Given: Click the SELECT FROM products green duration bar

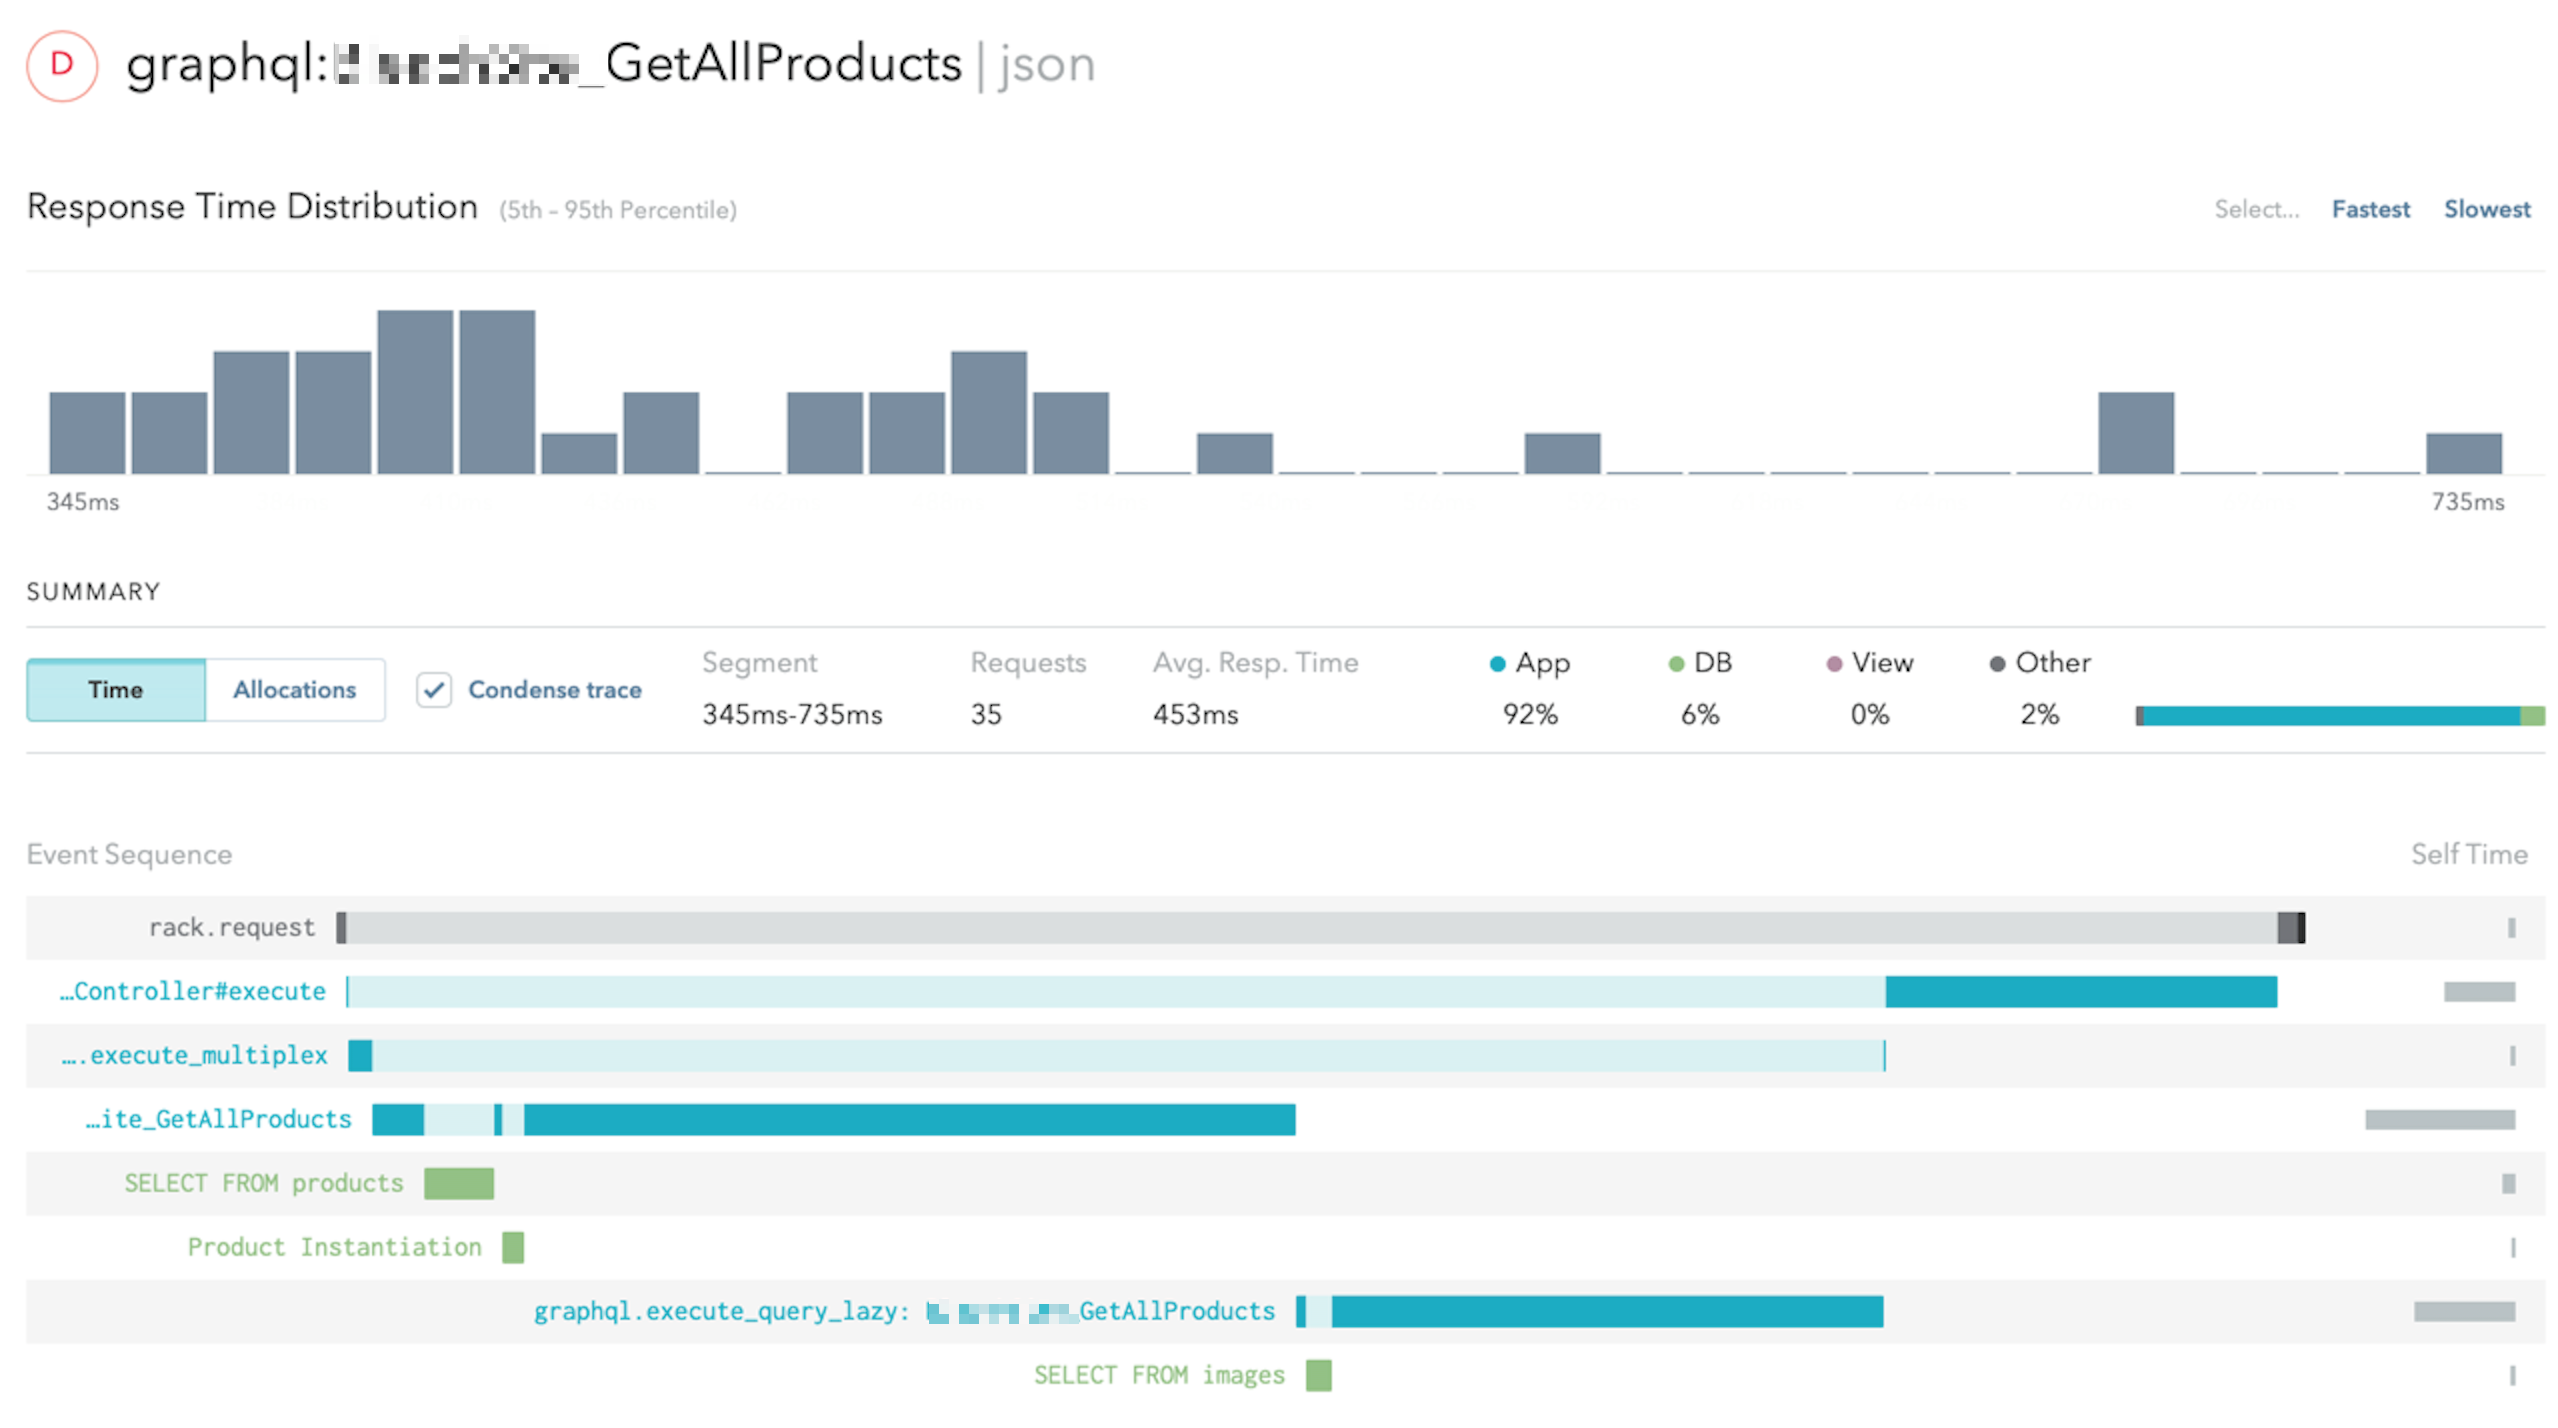Looking at the screenshot, I should 459,1183.
